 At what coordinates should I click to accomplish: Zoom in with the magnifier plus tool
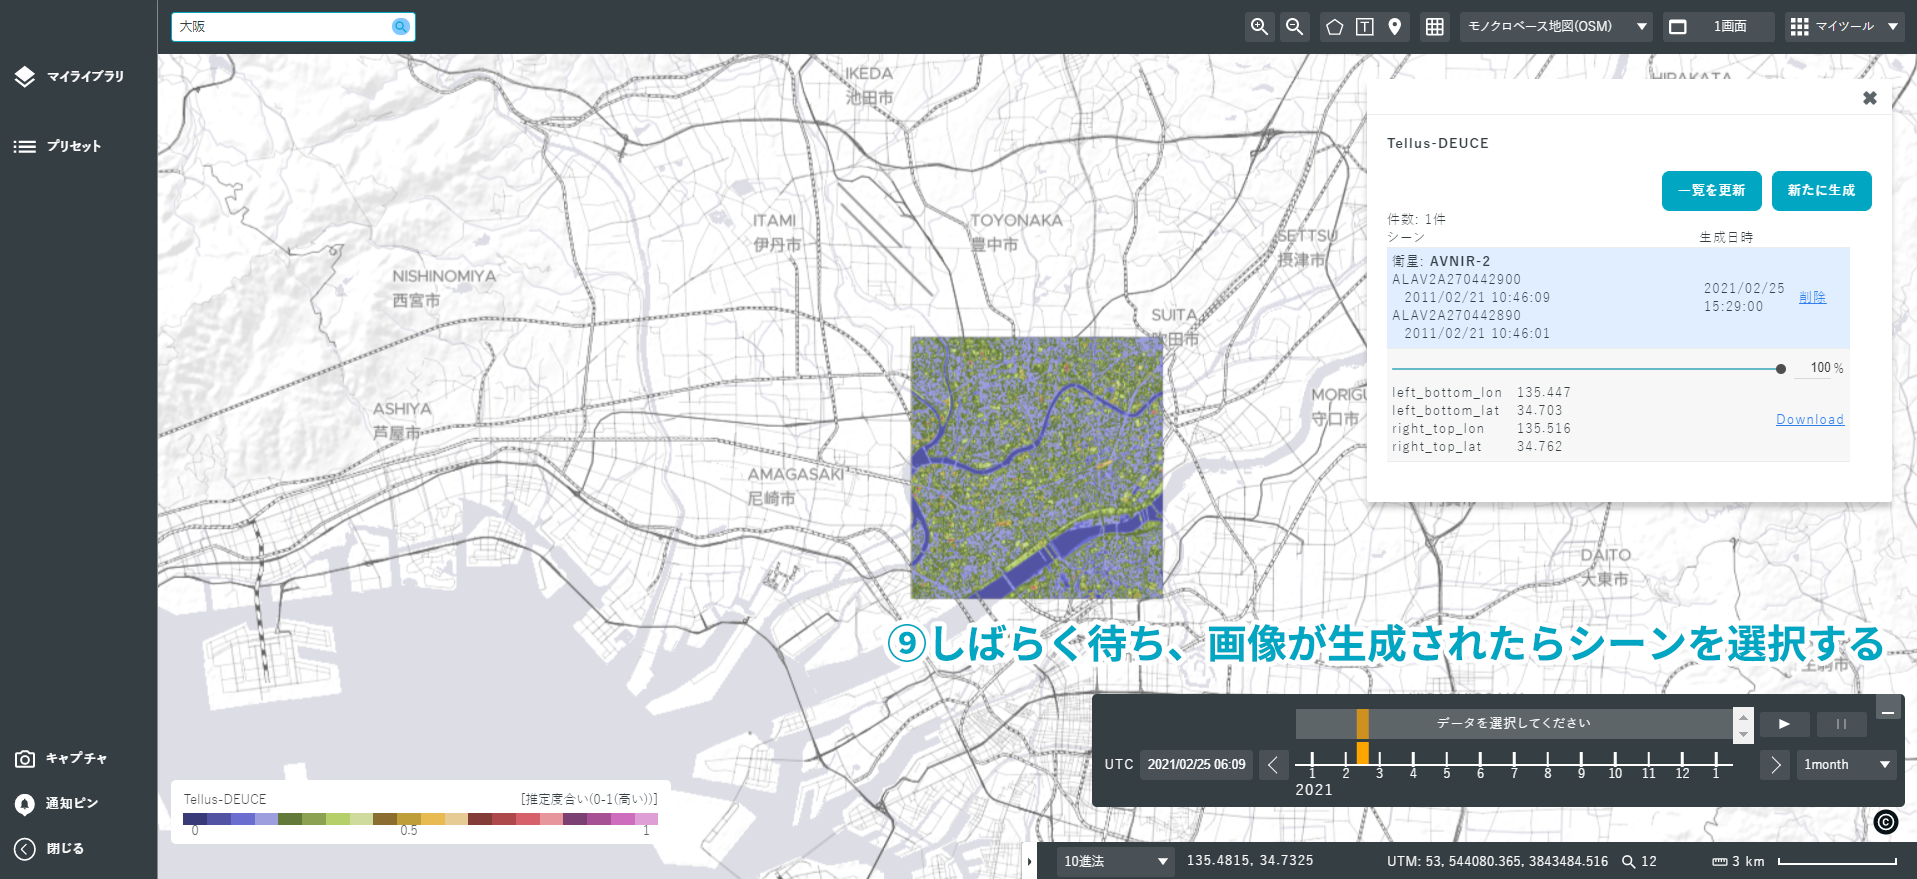(x=1259, y=27)
